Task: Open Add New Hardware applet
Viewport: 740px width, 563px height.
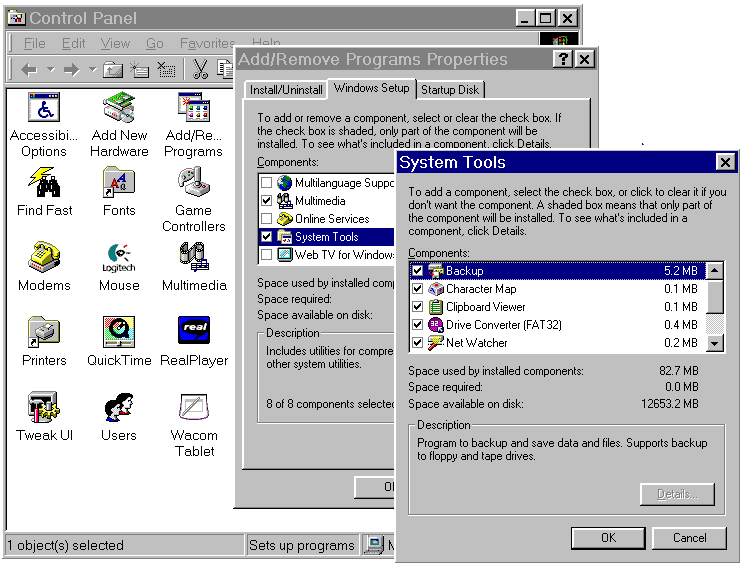Action: pos(119,109)
